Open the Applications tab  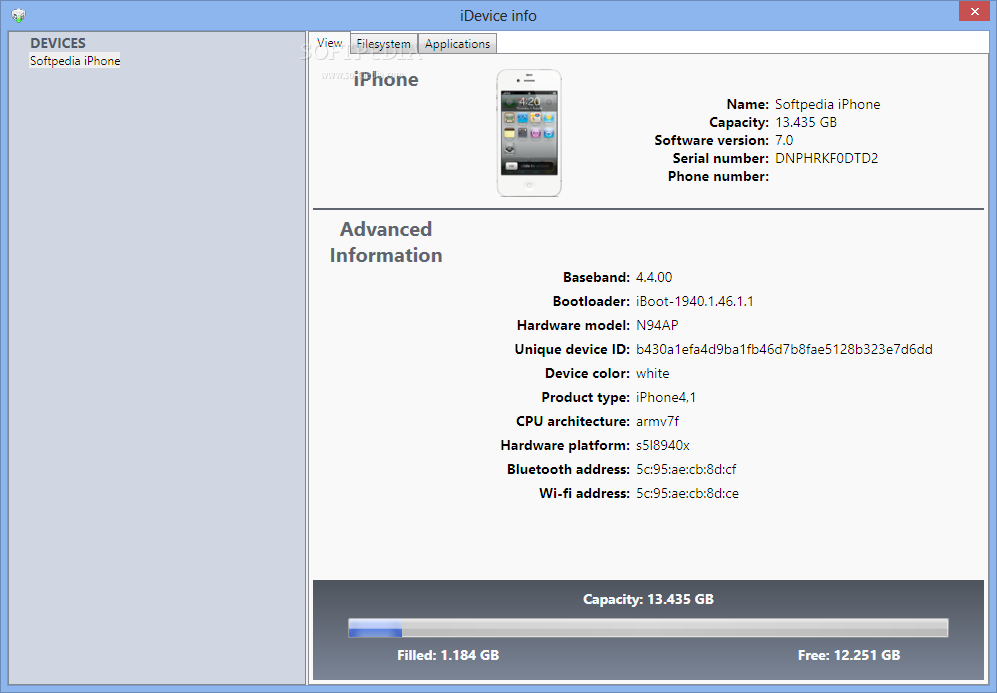tap(457, 44)
